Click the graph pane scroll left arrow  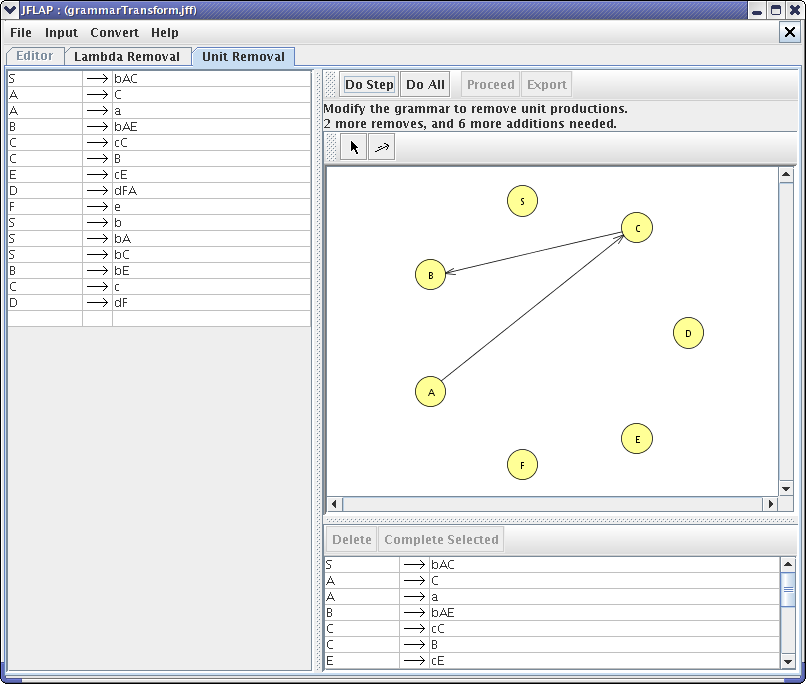pos(335,504)
